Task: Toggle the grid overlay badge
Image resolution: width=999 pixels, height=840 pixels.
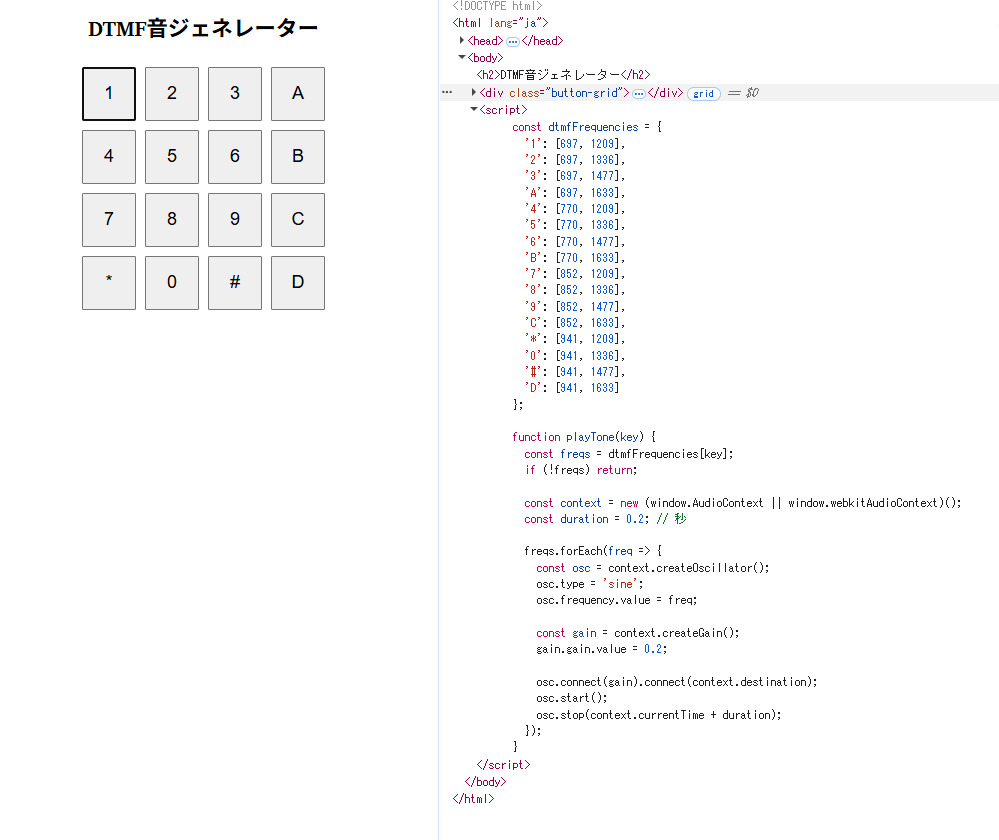Action: click(x=704, y=93)
